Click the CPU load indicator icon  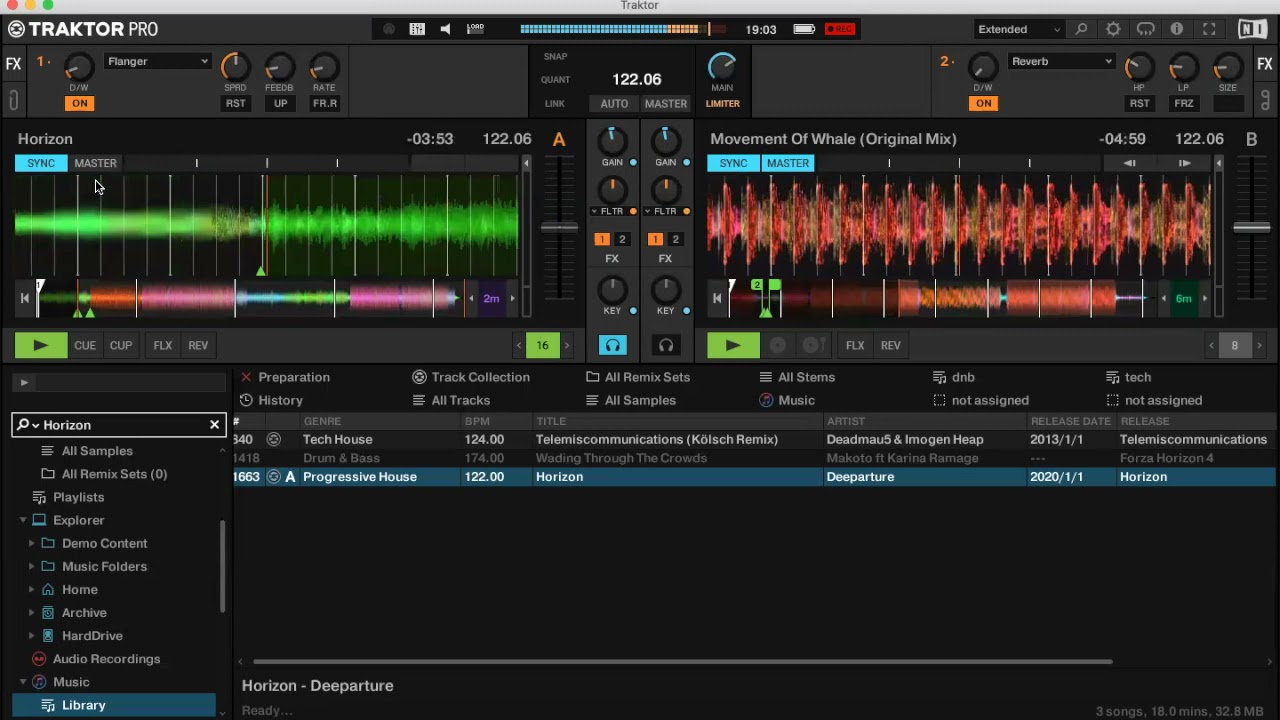click(476, 29)
